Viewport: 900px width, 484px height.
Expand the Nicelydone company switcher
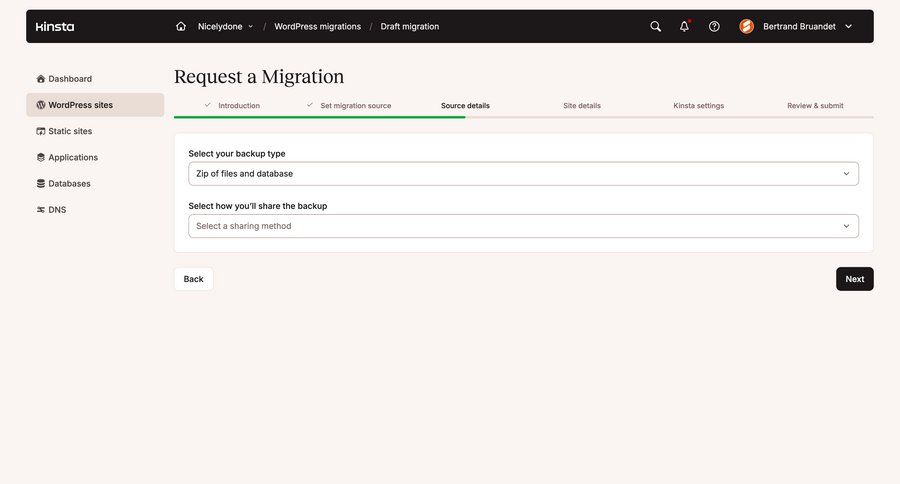tap(226, 26)
